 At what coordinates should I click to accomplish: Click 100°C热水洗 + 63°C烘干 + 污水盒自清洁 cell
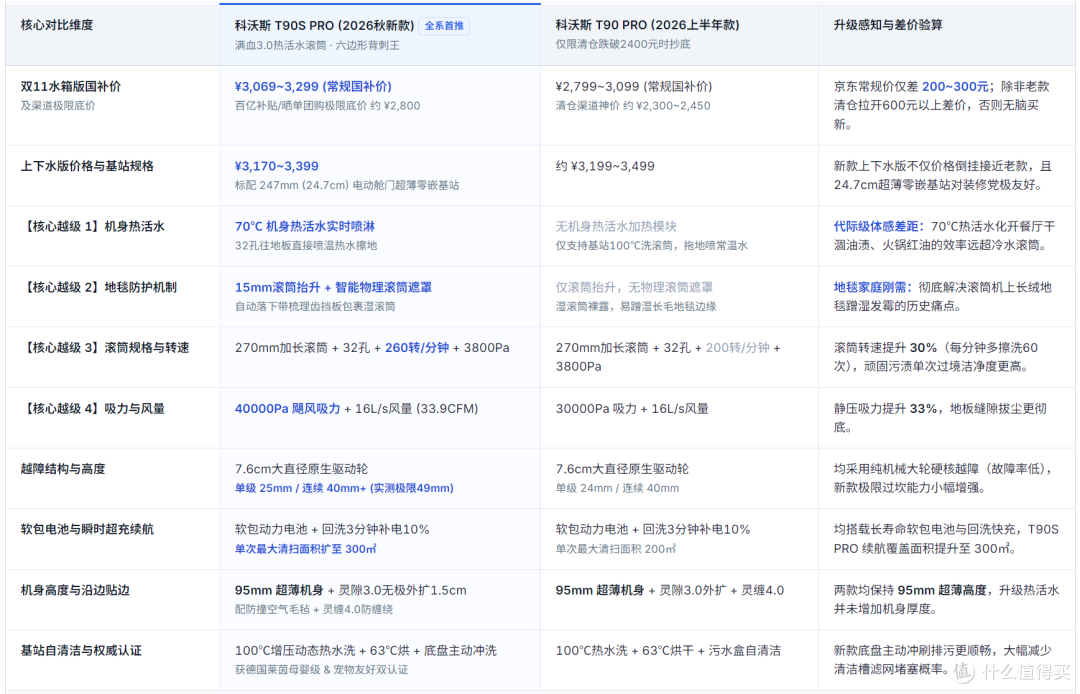668,651
